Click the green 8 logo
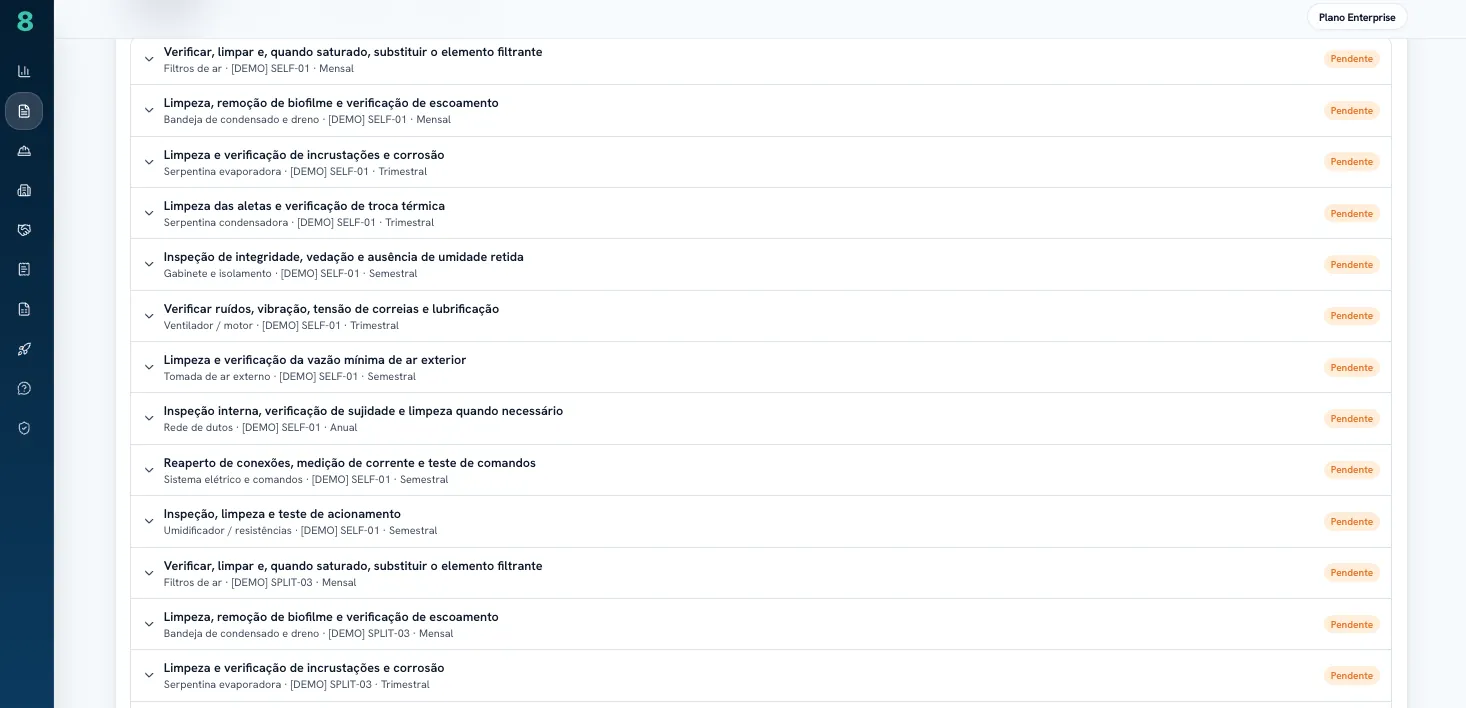 tap(25, 21)
